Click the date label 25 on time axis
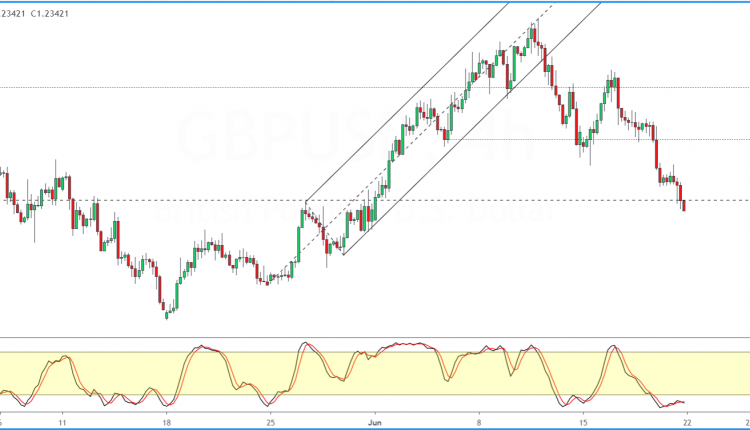The image size is (750, 430). pyautogui.click(x=271, y=423)
